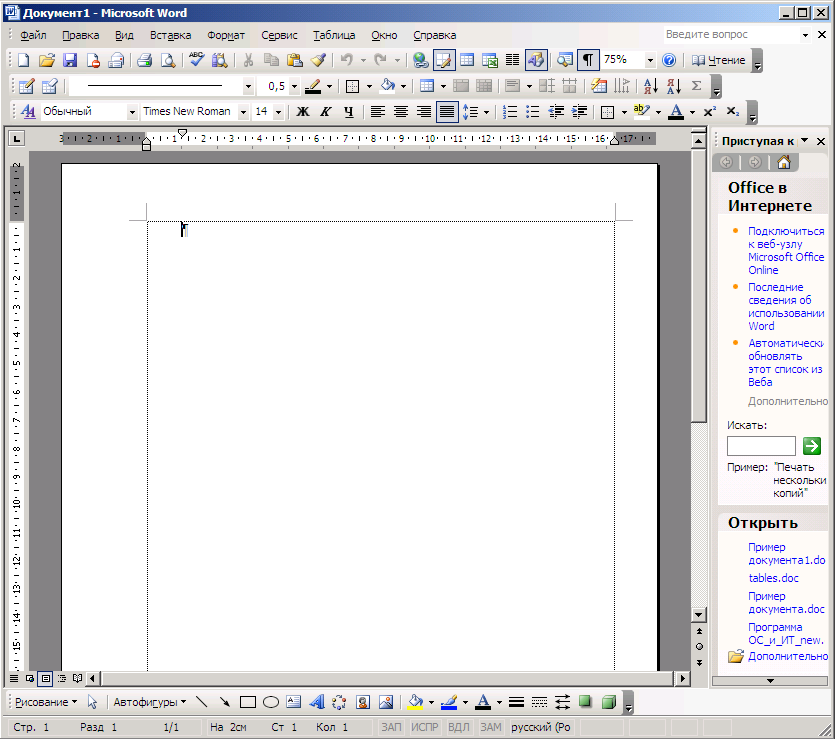The image size is (835, 739).
Task: Create a new blank document icon
Action: [23, 60]
